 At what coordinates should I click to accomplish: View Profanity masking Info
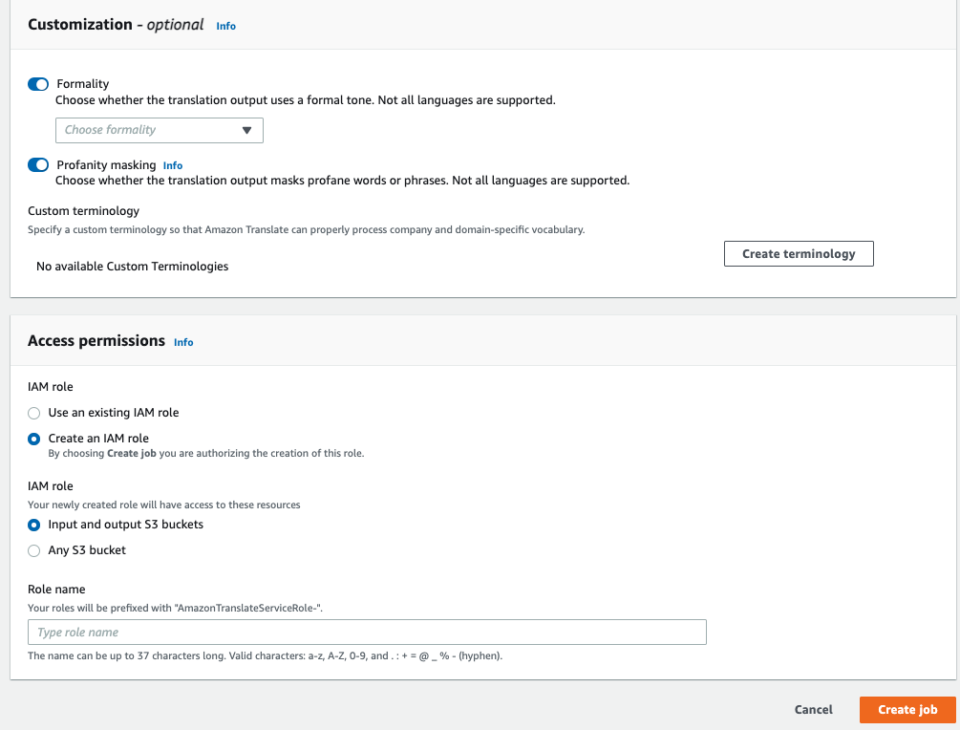coord(172,165)
